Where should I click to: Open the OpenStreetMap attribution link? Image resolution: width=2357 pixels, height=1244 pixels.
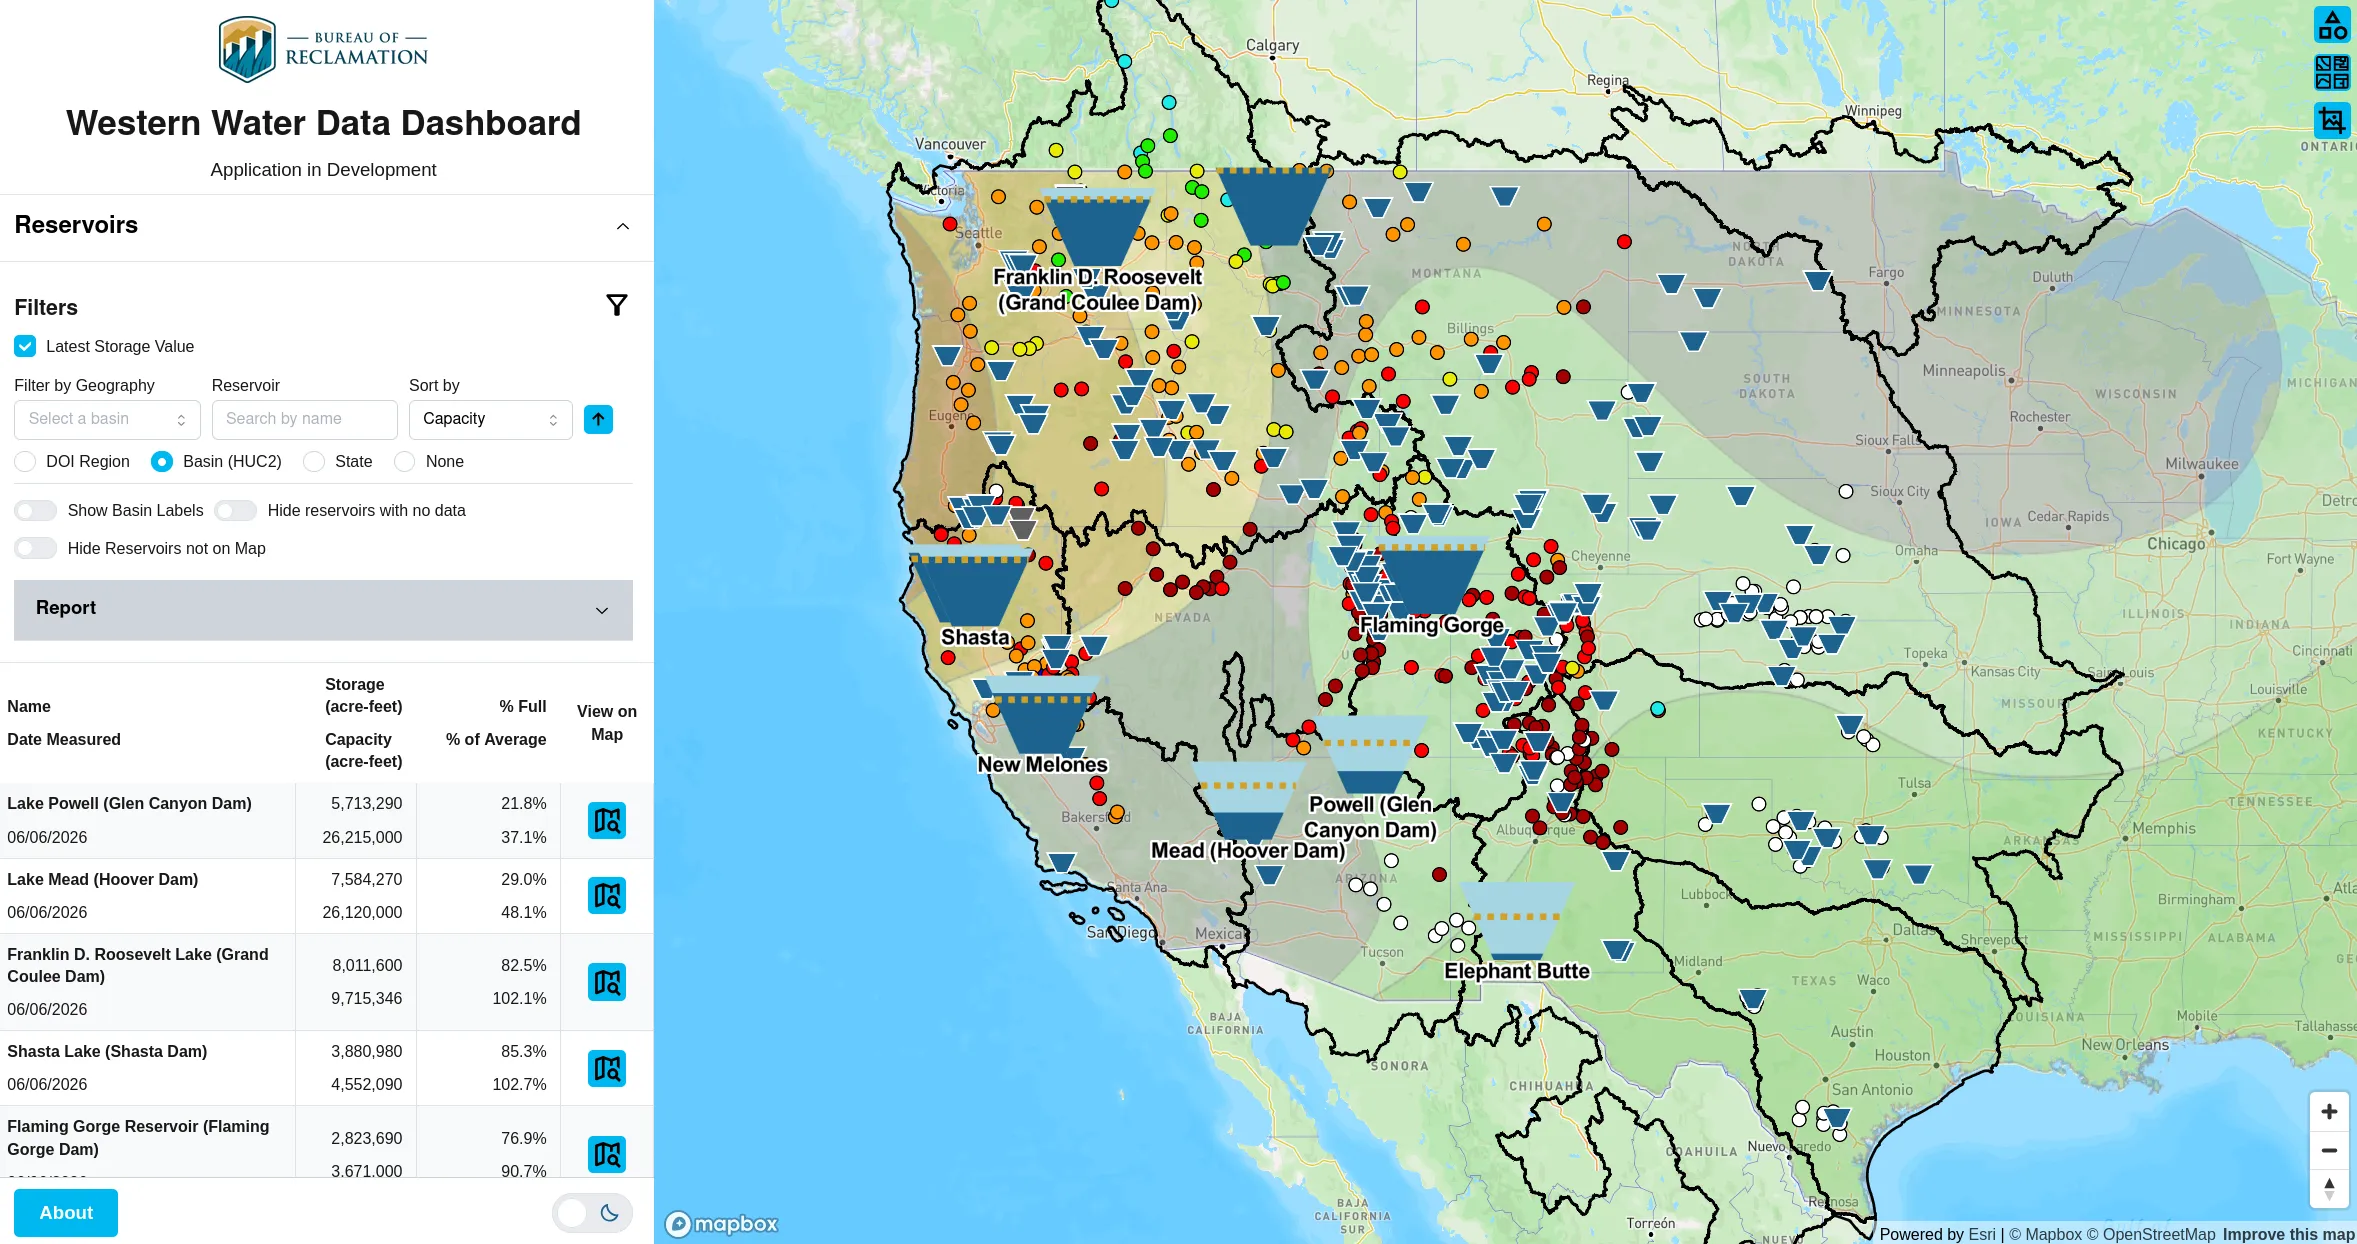pyautogui.click(x=2150, y=1234)
